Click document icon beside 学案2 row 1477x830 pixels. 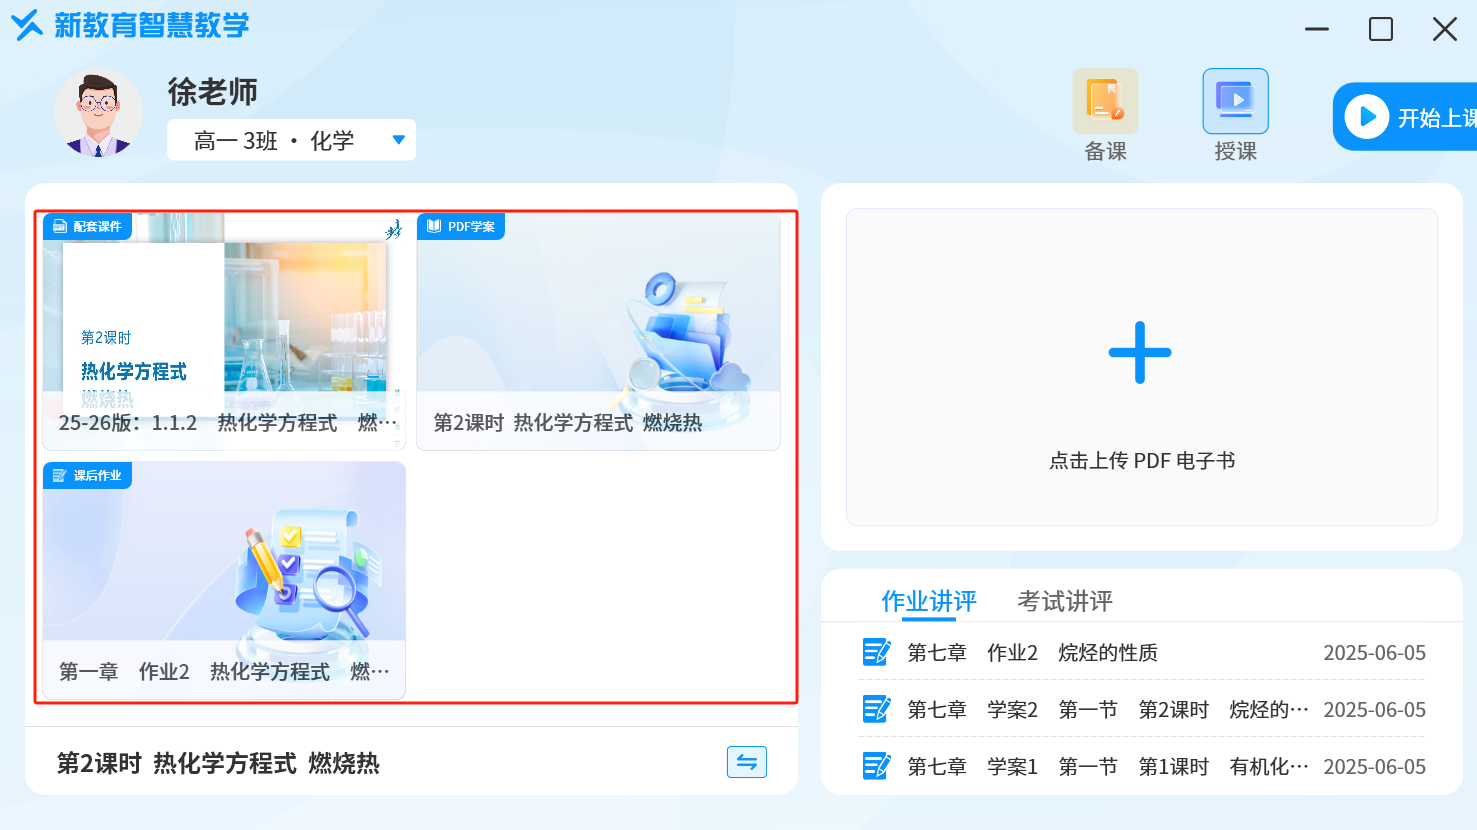[x=876, y=710]
